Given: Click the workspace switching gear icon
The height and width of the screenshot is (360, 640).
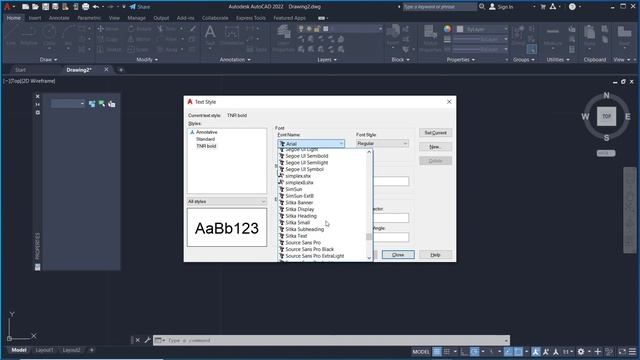Looking at the screenshot, I should tap(581, 351).
